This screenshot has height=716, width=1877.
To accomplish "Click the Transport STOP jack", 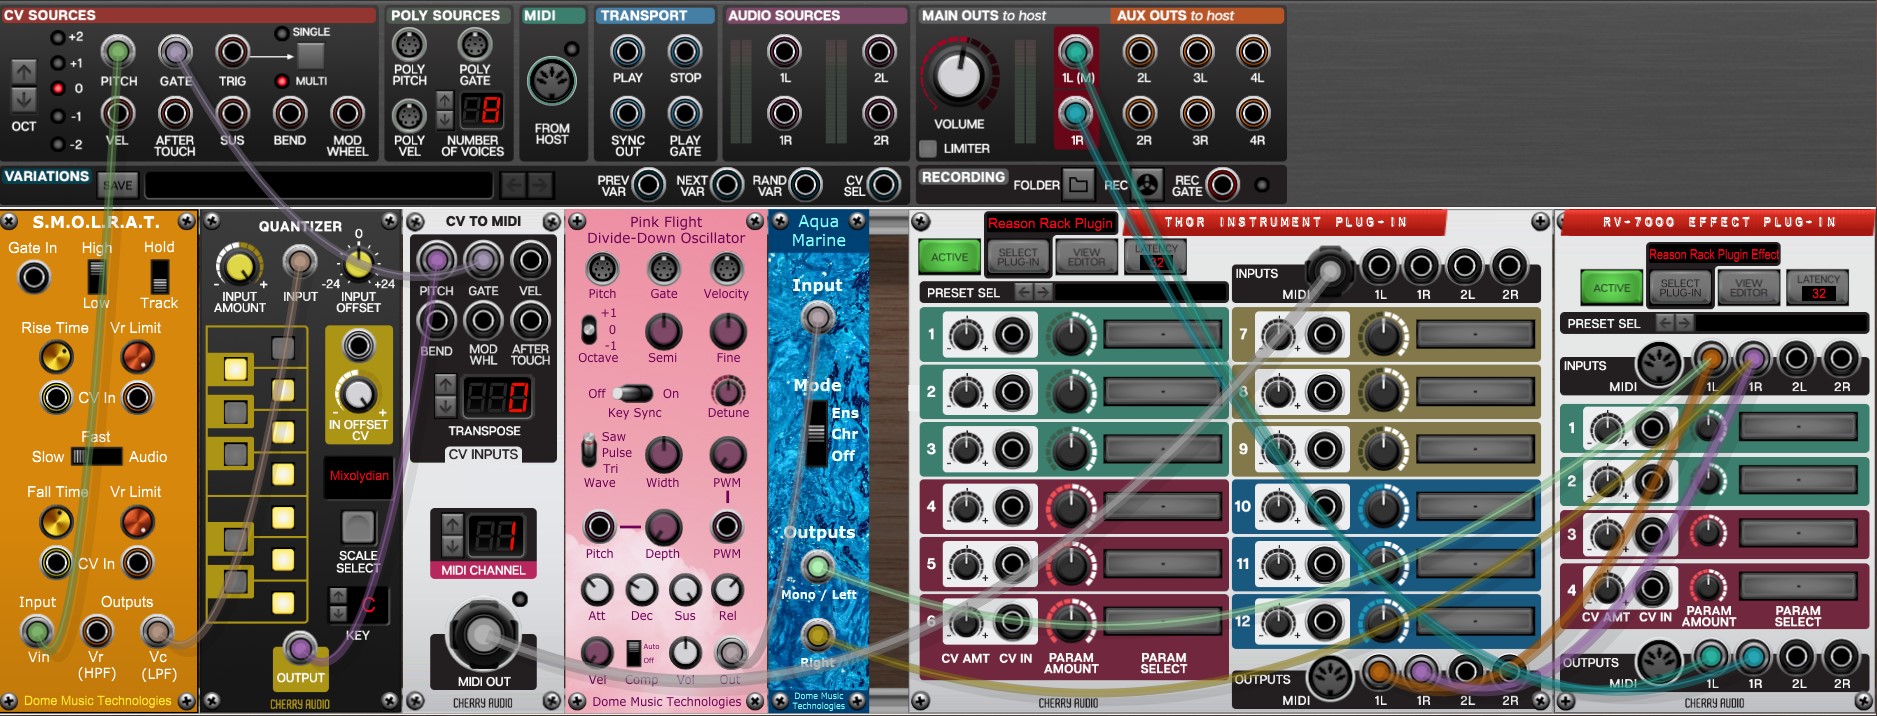I will (685, 51).
